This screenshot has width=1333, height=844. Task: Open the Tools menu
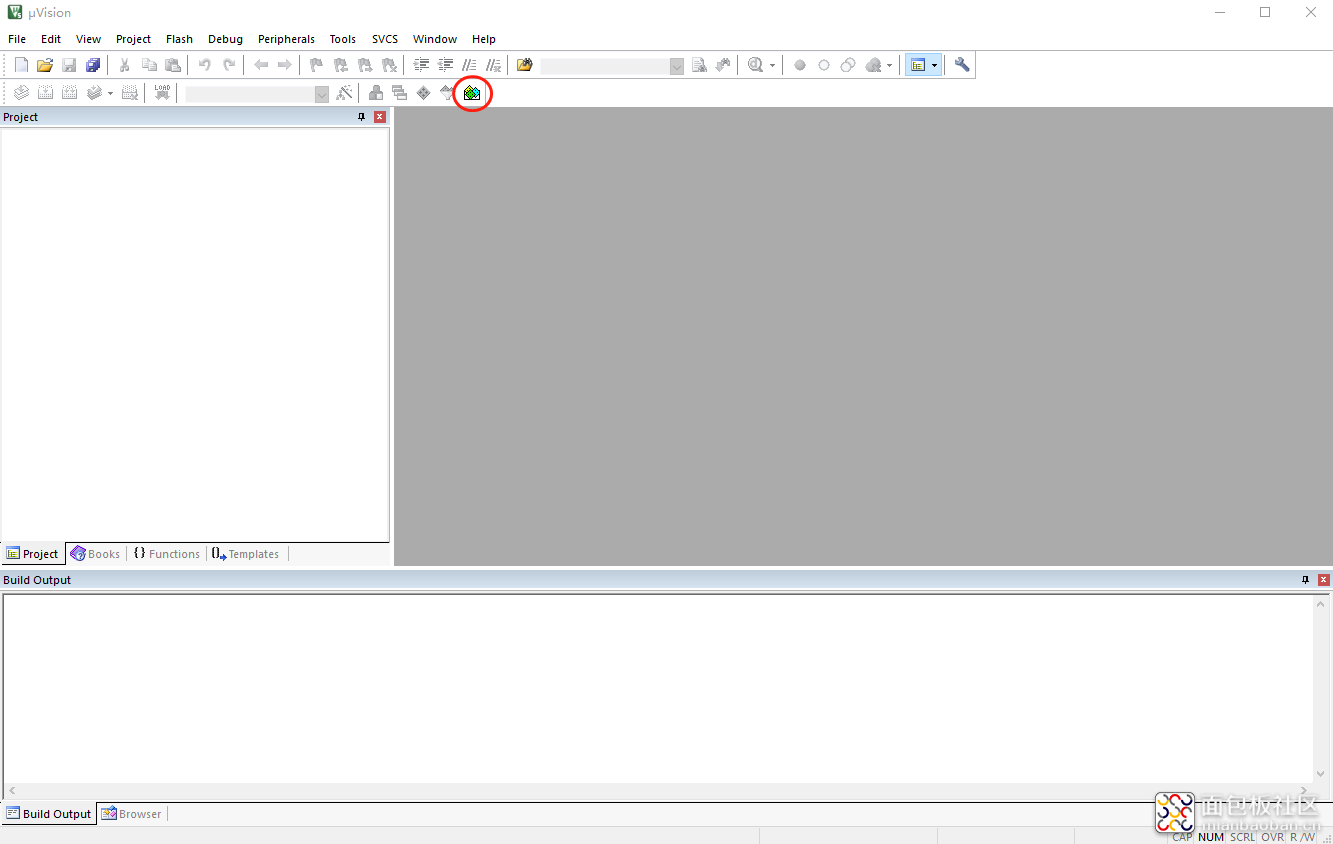click(343, 39)
